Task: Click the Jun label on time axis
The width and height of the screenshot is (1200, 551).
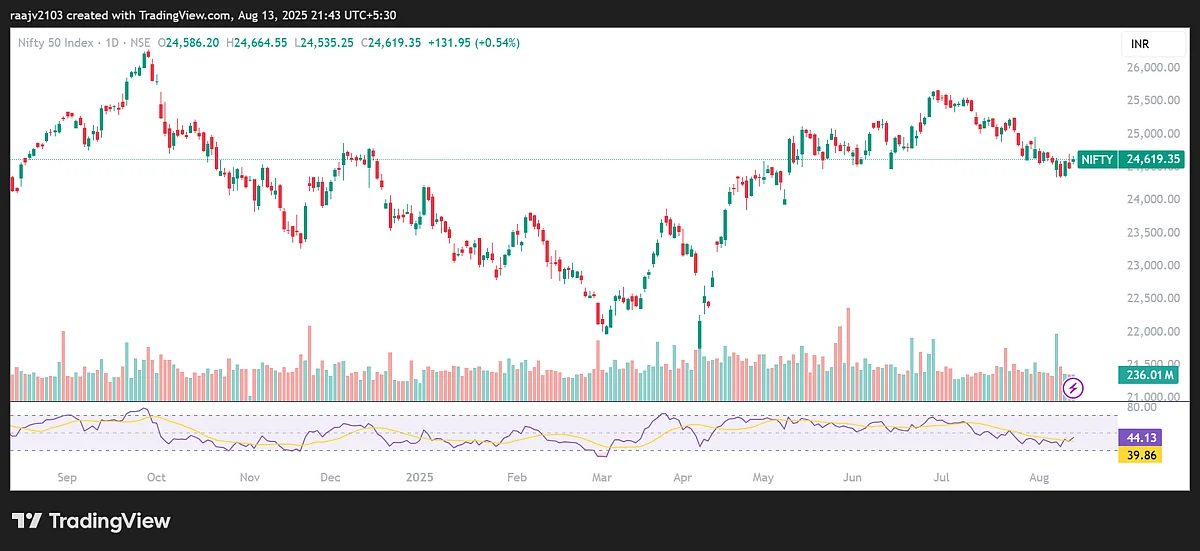Action: tap(853, 478)
